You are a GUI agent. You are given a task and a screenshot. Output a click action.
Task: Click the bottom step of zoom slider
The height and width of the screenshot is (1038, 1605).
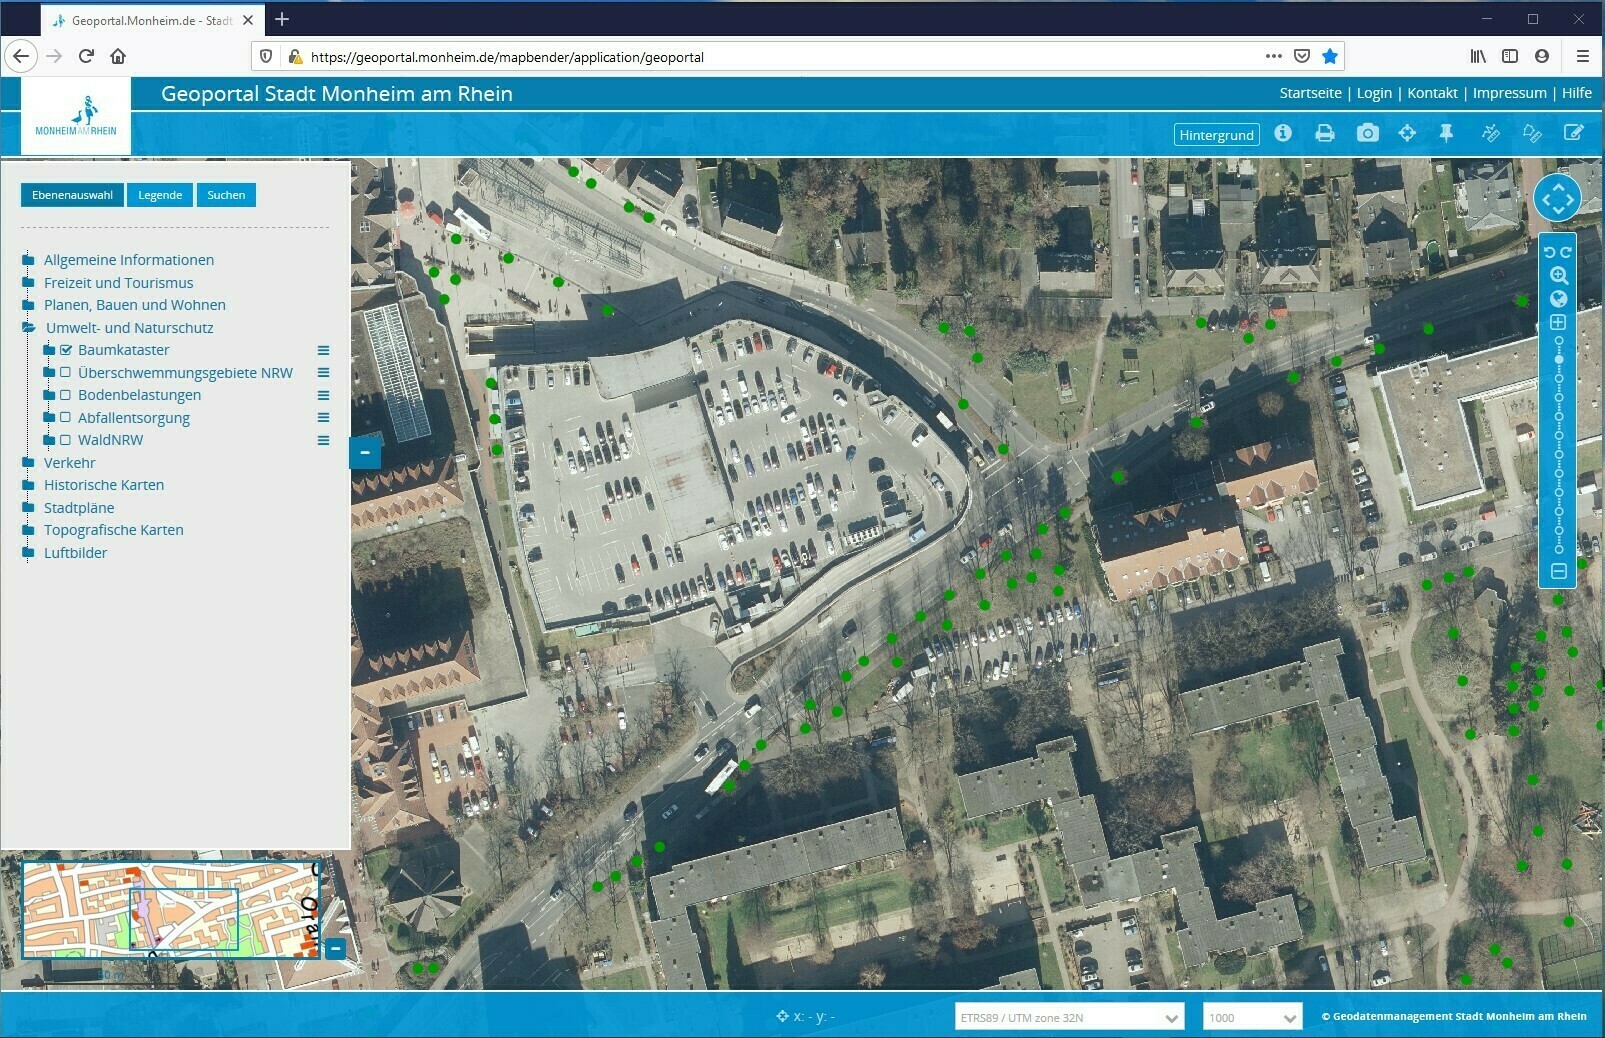(1558, 549)
